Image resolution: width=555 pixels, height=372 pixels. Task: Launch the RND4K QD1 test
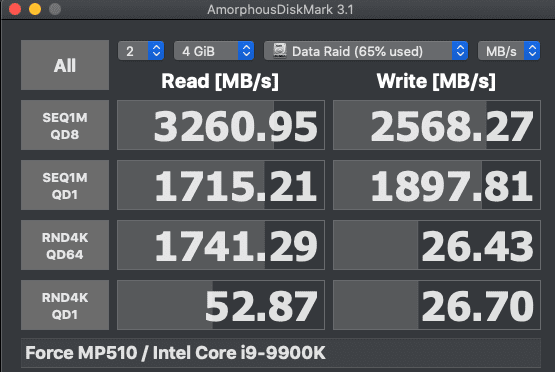click(65, 305)
